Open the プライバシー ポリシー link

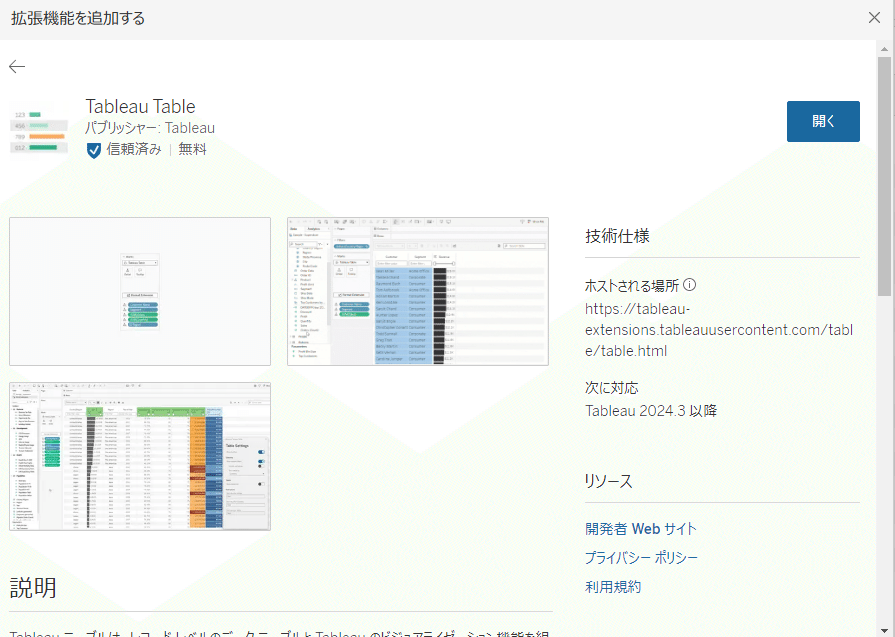pos(641,558)
